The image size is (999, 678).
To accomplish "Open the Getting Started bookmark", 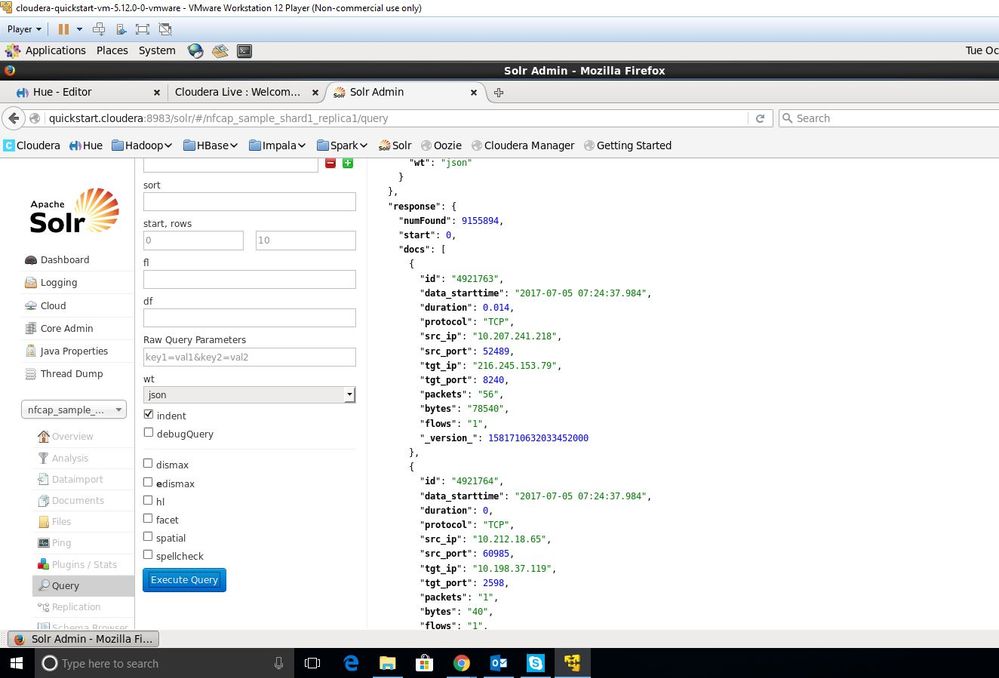I will (628, 145).
